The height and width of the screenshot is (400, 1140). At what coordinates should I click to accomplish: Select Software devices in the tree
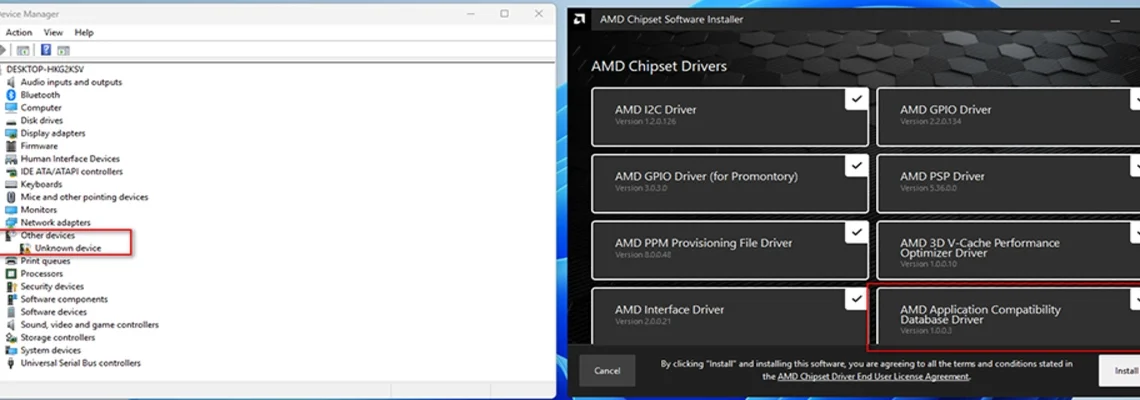point(54,312)
